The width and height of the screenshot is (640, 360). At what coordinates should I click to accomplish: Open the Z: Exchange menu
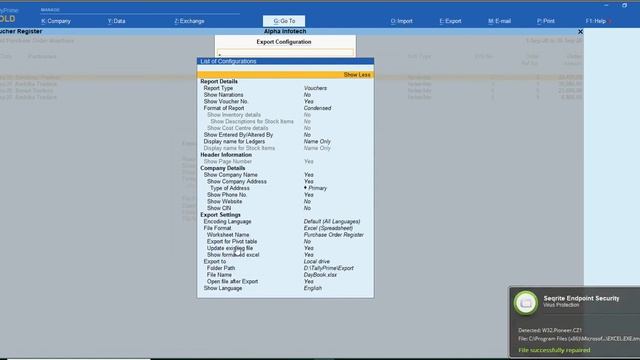coord(189,21)
